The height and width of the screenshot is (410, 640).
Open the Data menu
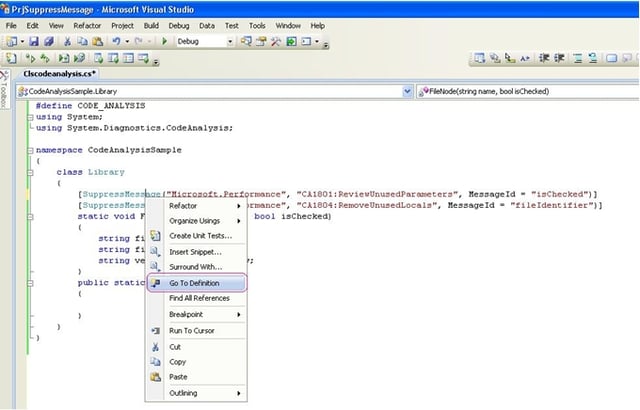207,26
